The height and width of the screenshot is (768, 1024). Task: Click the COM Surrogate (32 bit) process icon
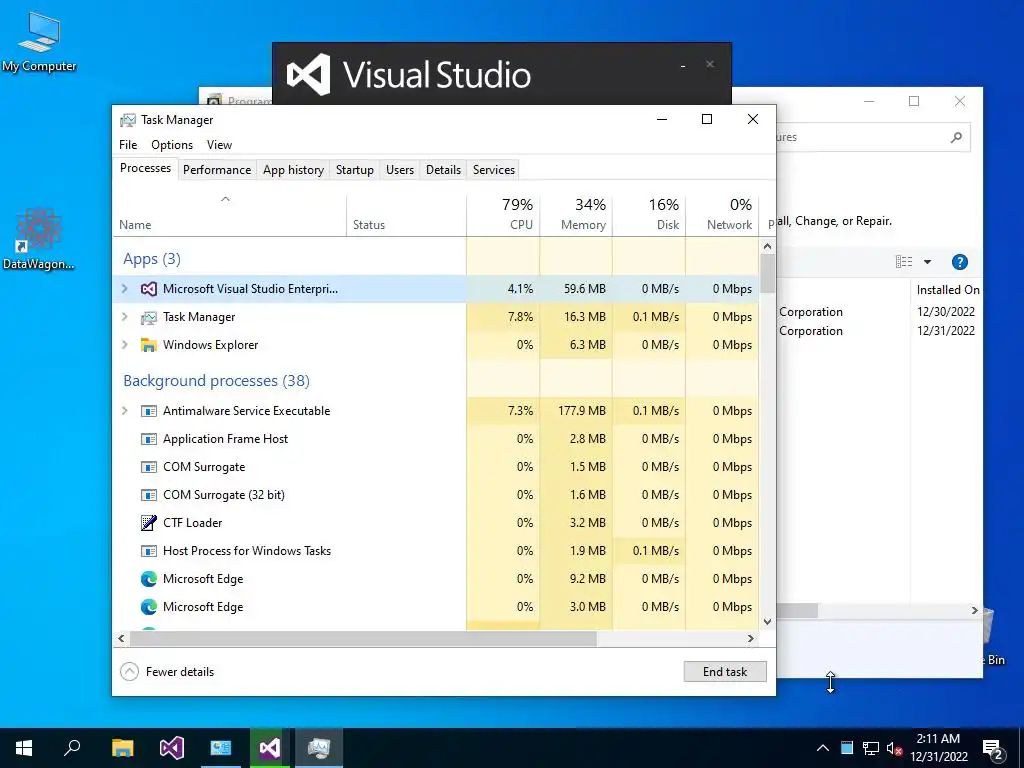coord(149,495)
